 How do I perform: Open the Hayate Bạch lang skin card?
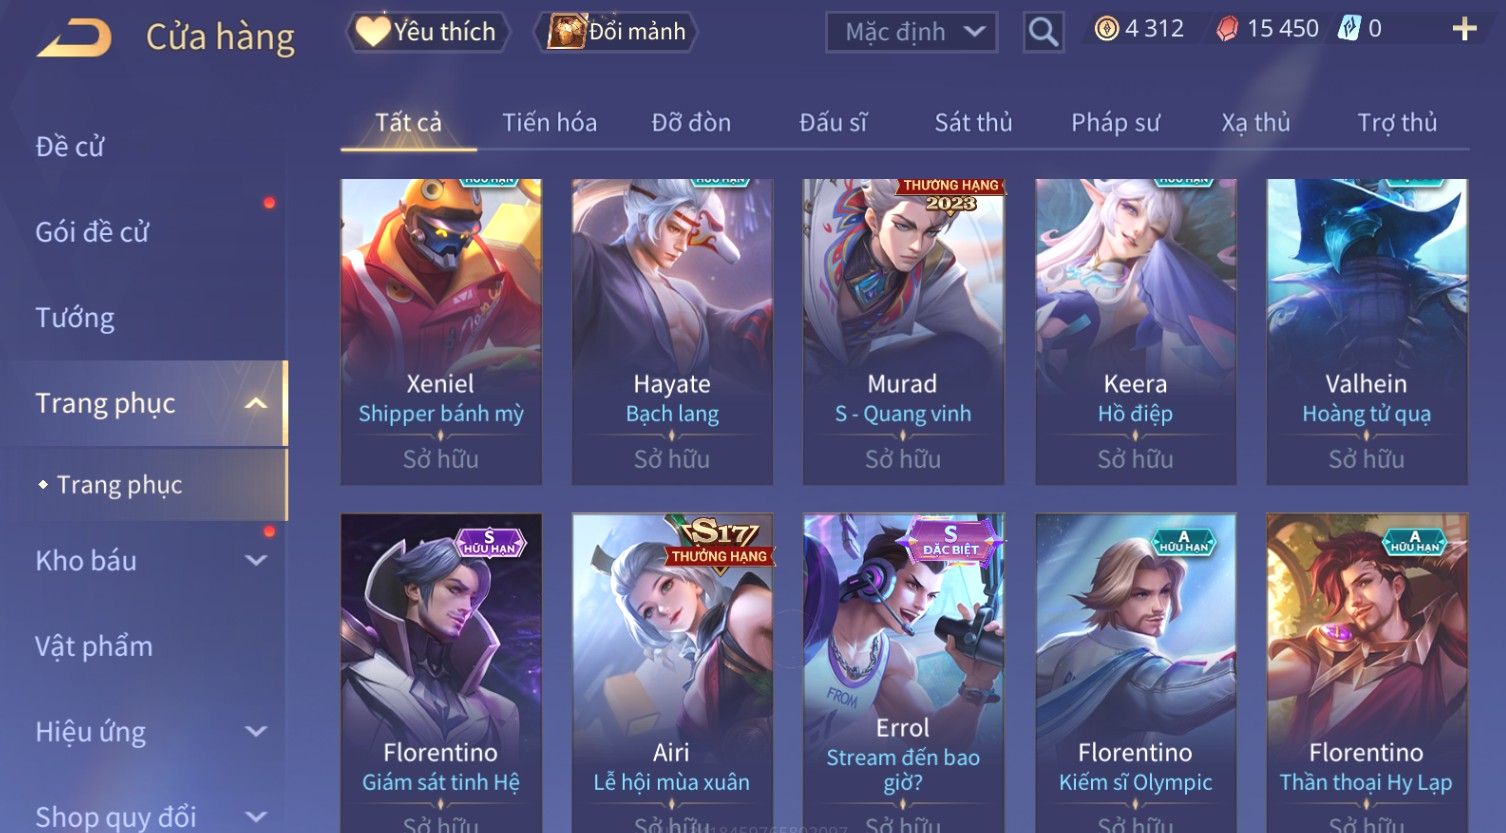click(672, 332)
